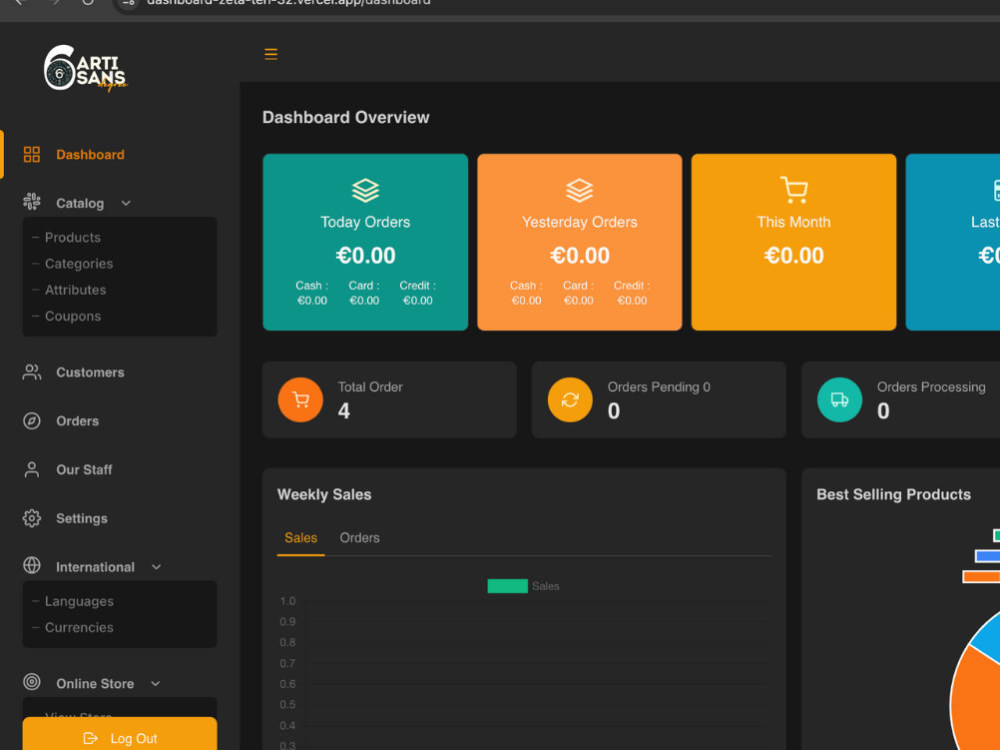Toggle the hamburger menu icon
Viewport: 1000px width, 750px height.
tap(270, 54)
